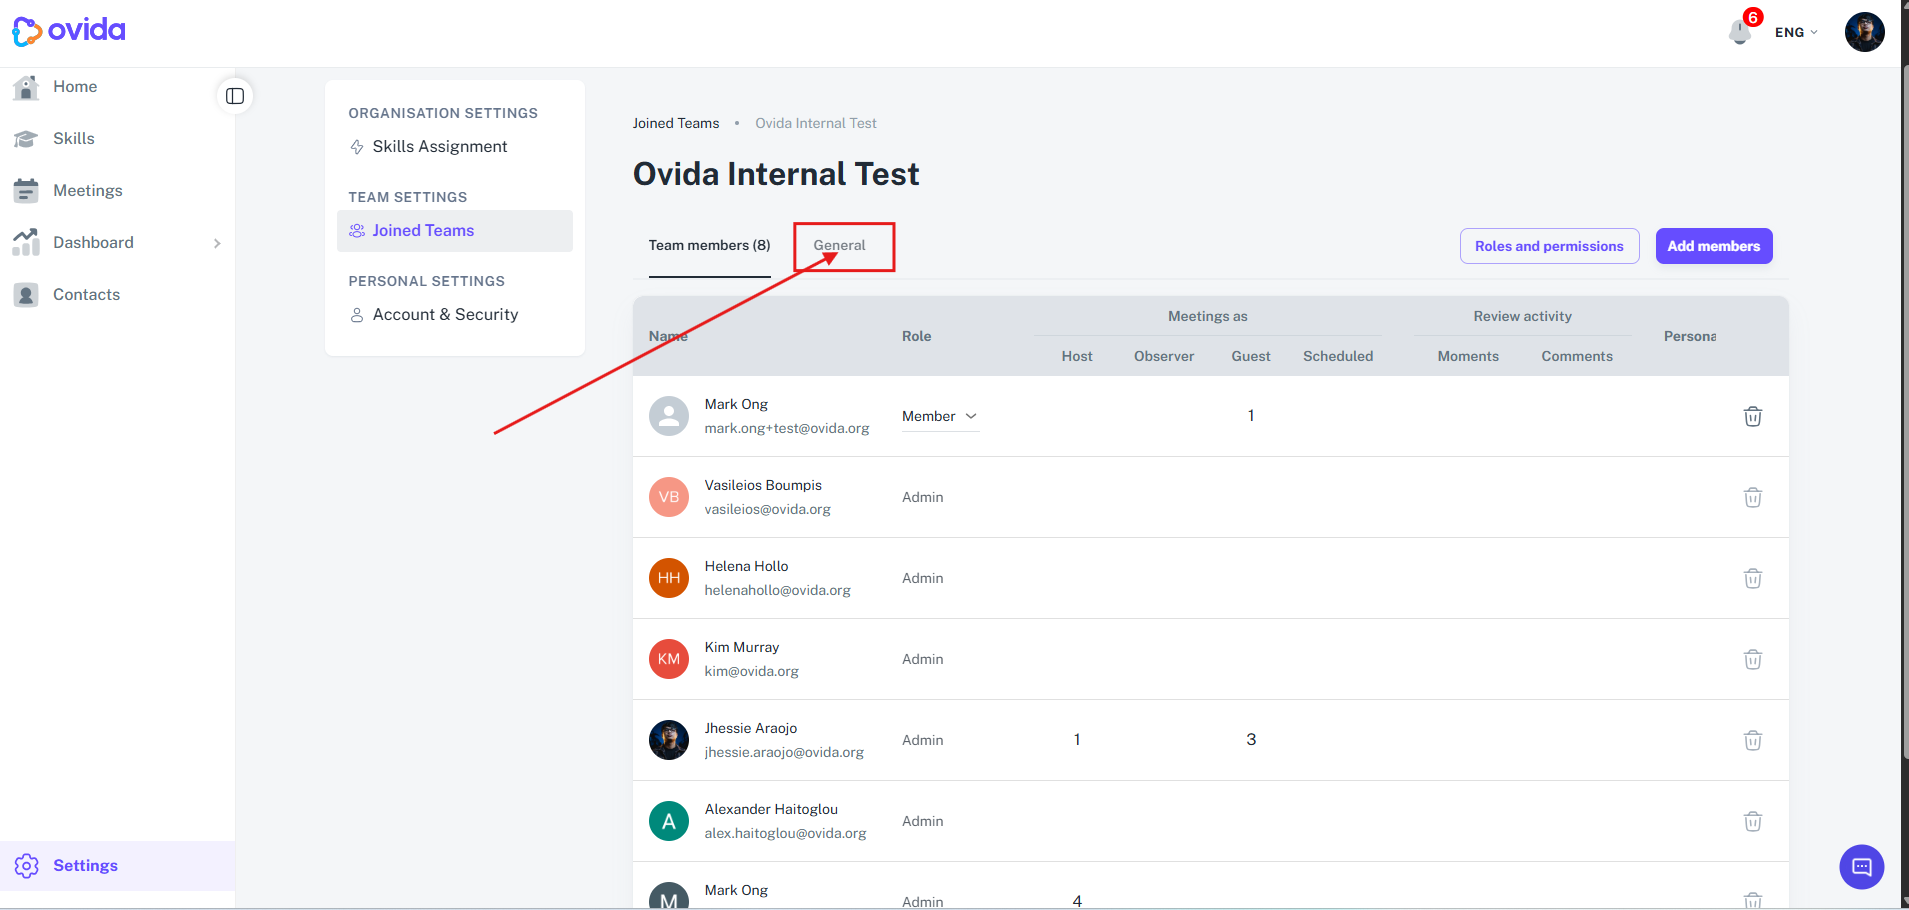Click the name Kim Murray
Screen dimensions: 1909x910
tap(742, 648)
